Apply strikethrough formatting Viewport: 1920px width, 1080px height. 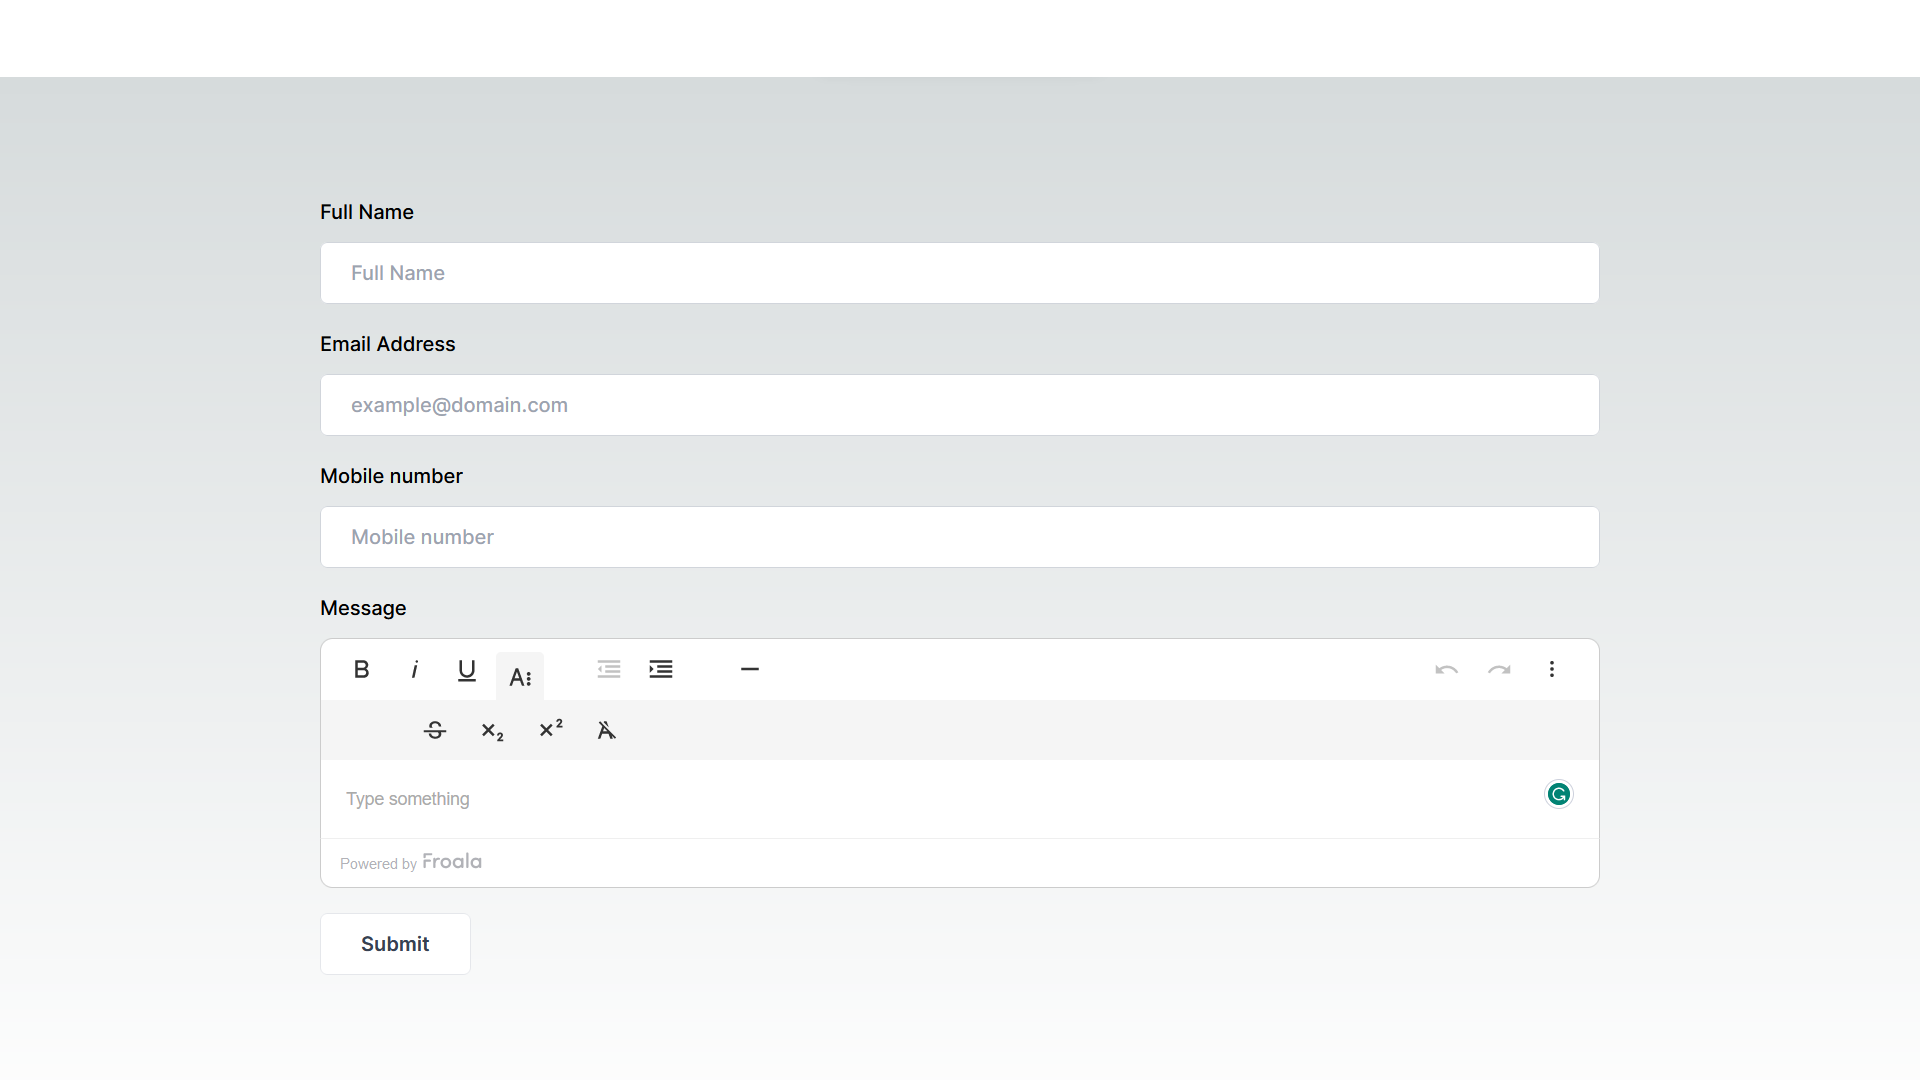coord(435,730)
